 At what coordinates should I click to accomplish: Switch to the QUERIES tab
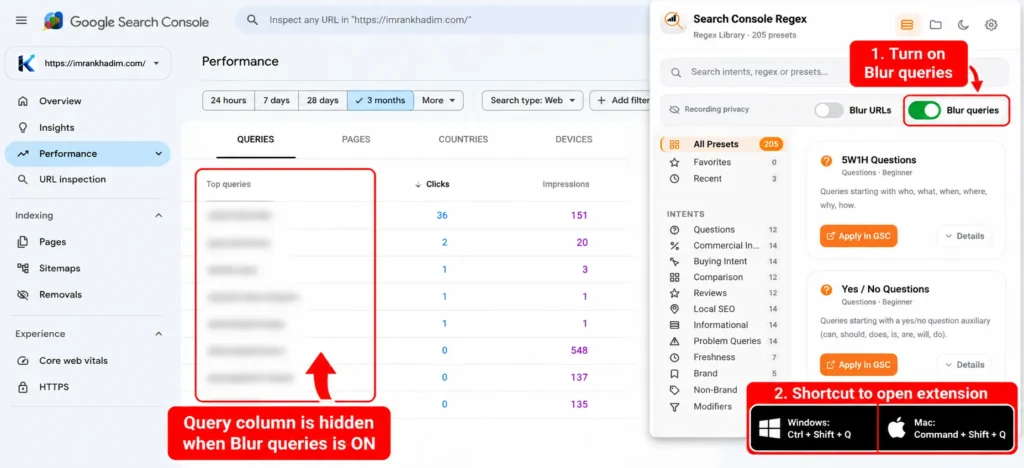click(x=255, y=139)
